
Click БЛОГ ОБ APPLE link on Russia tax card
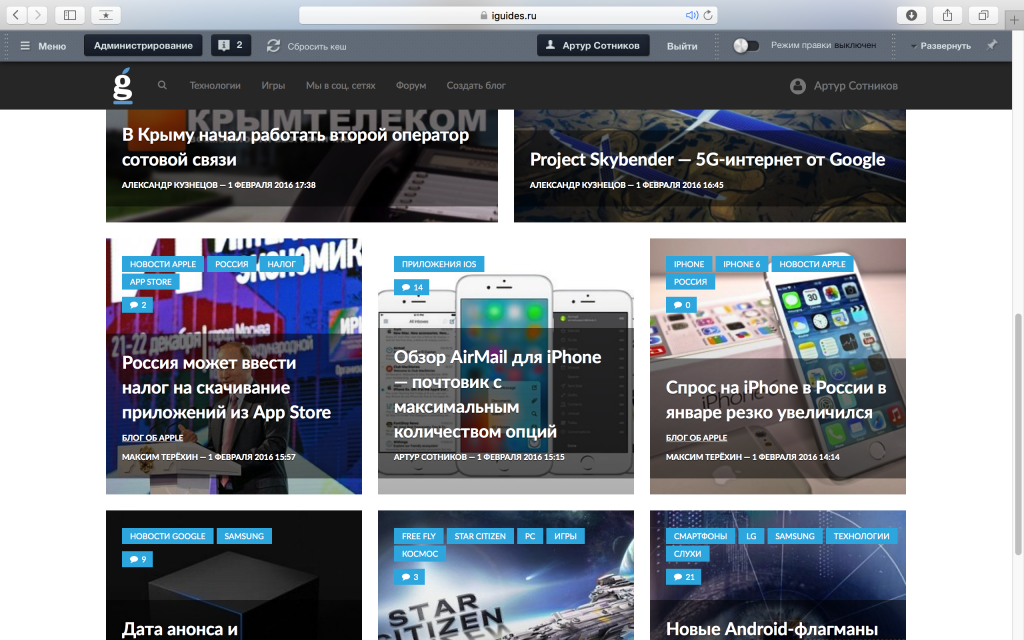click(x=152, y=438)
